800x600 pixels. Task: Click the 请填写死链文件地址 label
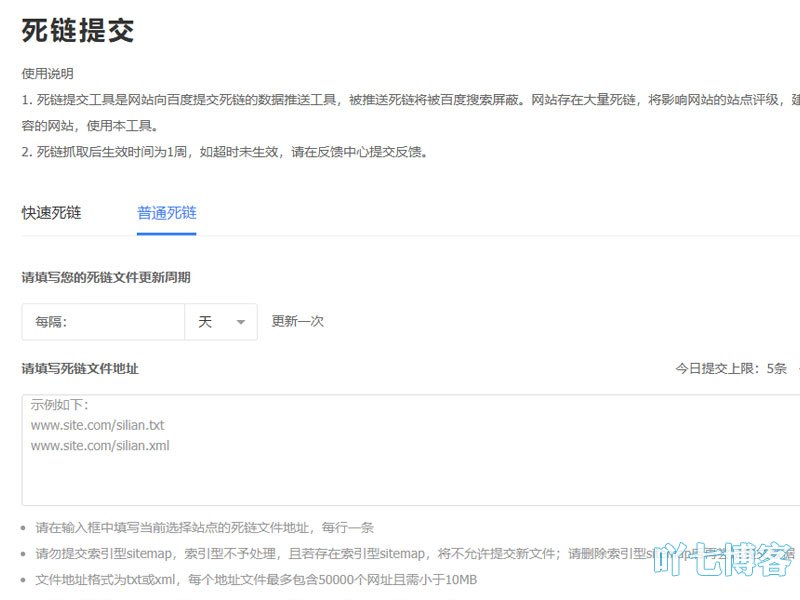pyautogui.click(x=80, y=368)
